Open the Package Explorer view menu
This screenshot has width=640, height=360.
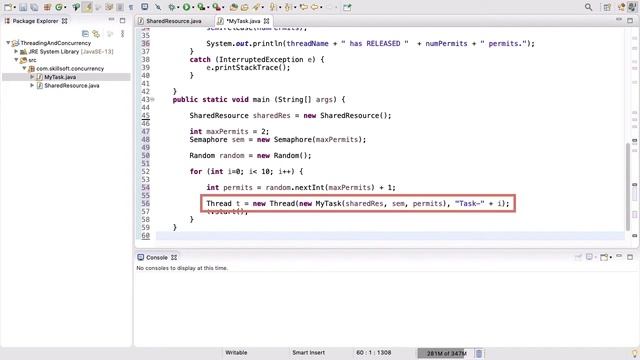[x=122, y=34]
